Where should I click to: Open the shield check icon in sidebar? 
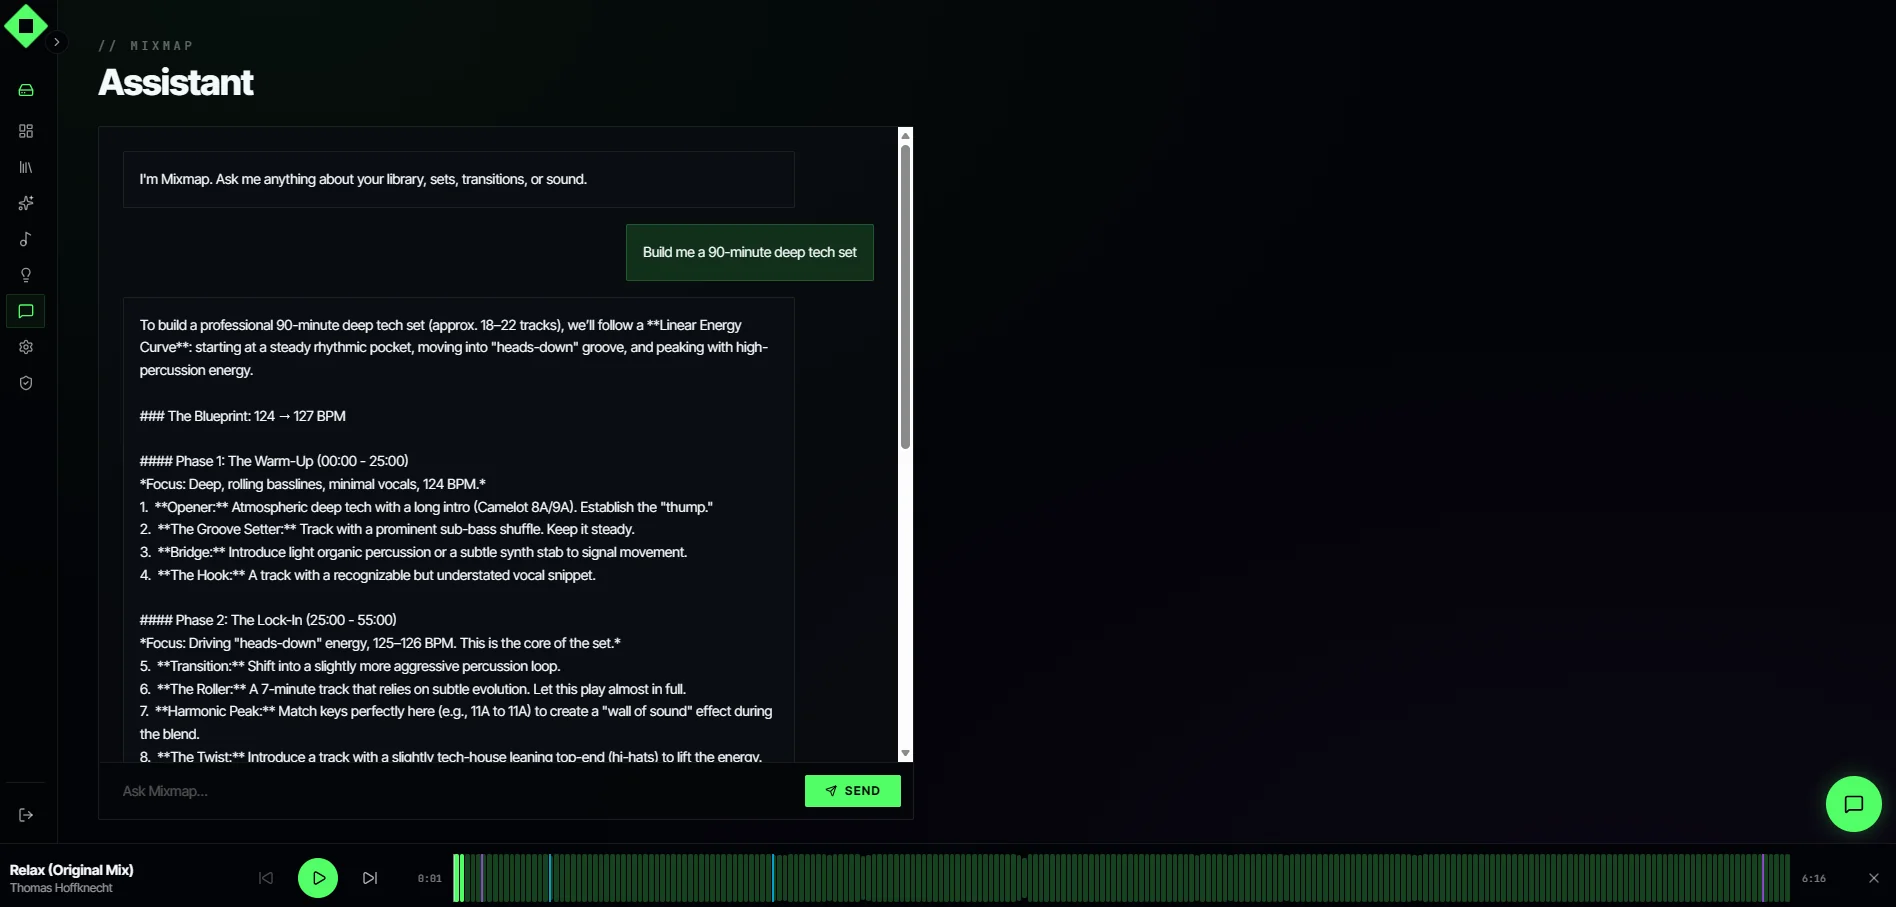[26, 383]
